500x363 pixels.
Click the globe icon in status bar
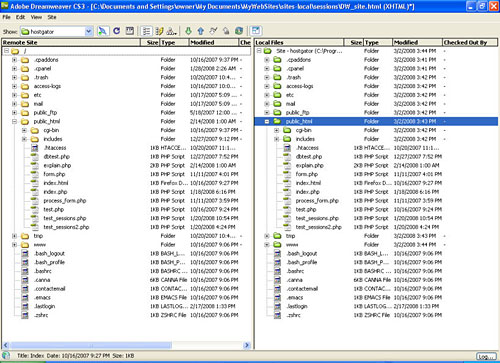[x=6, y=355]
